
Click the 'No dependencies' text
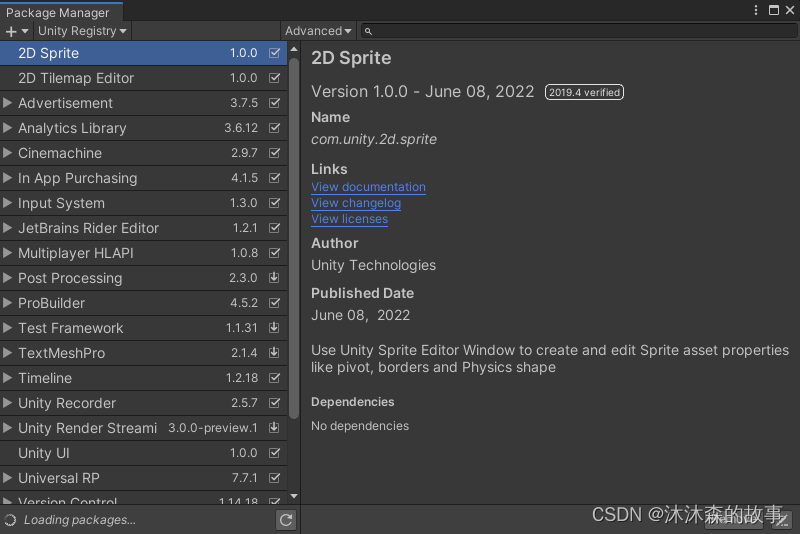(360, 426)
